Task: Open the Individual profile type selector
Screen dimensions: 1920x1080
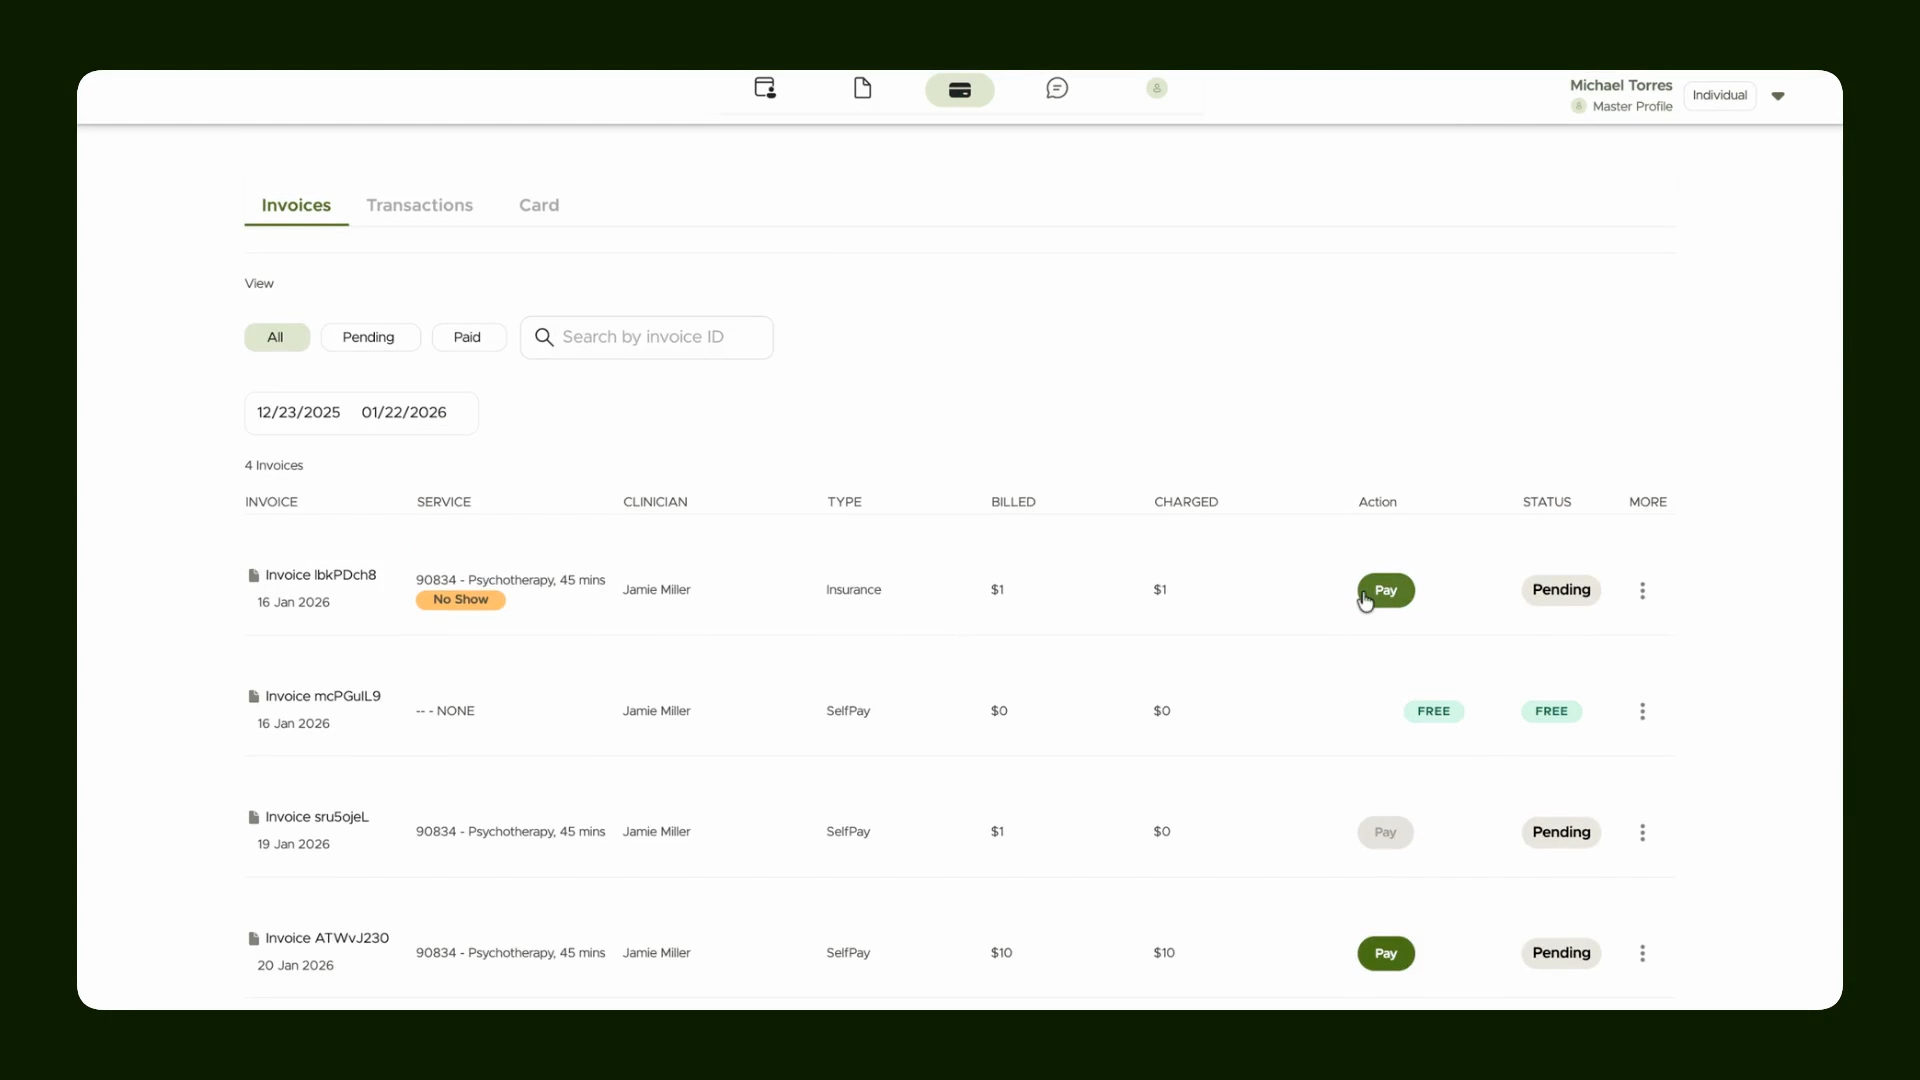Action: tap(1720, 95)
